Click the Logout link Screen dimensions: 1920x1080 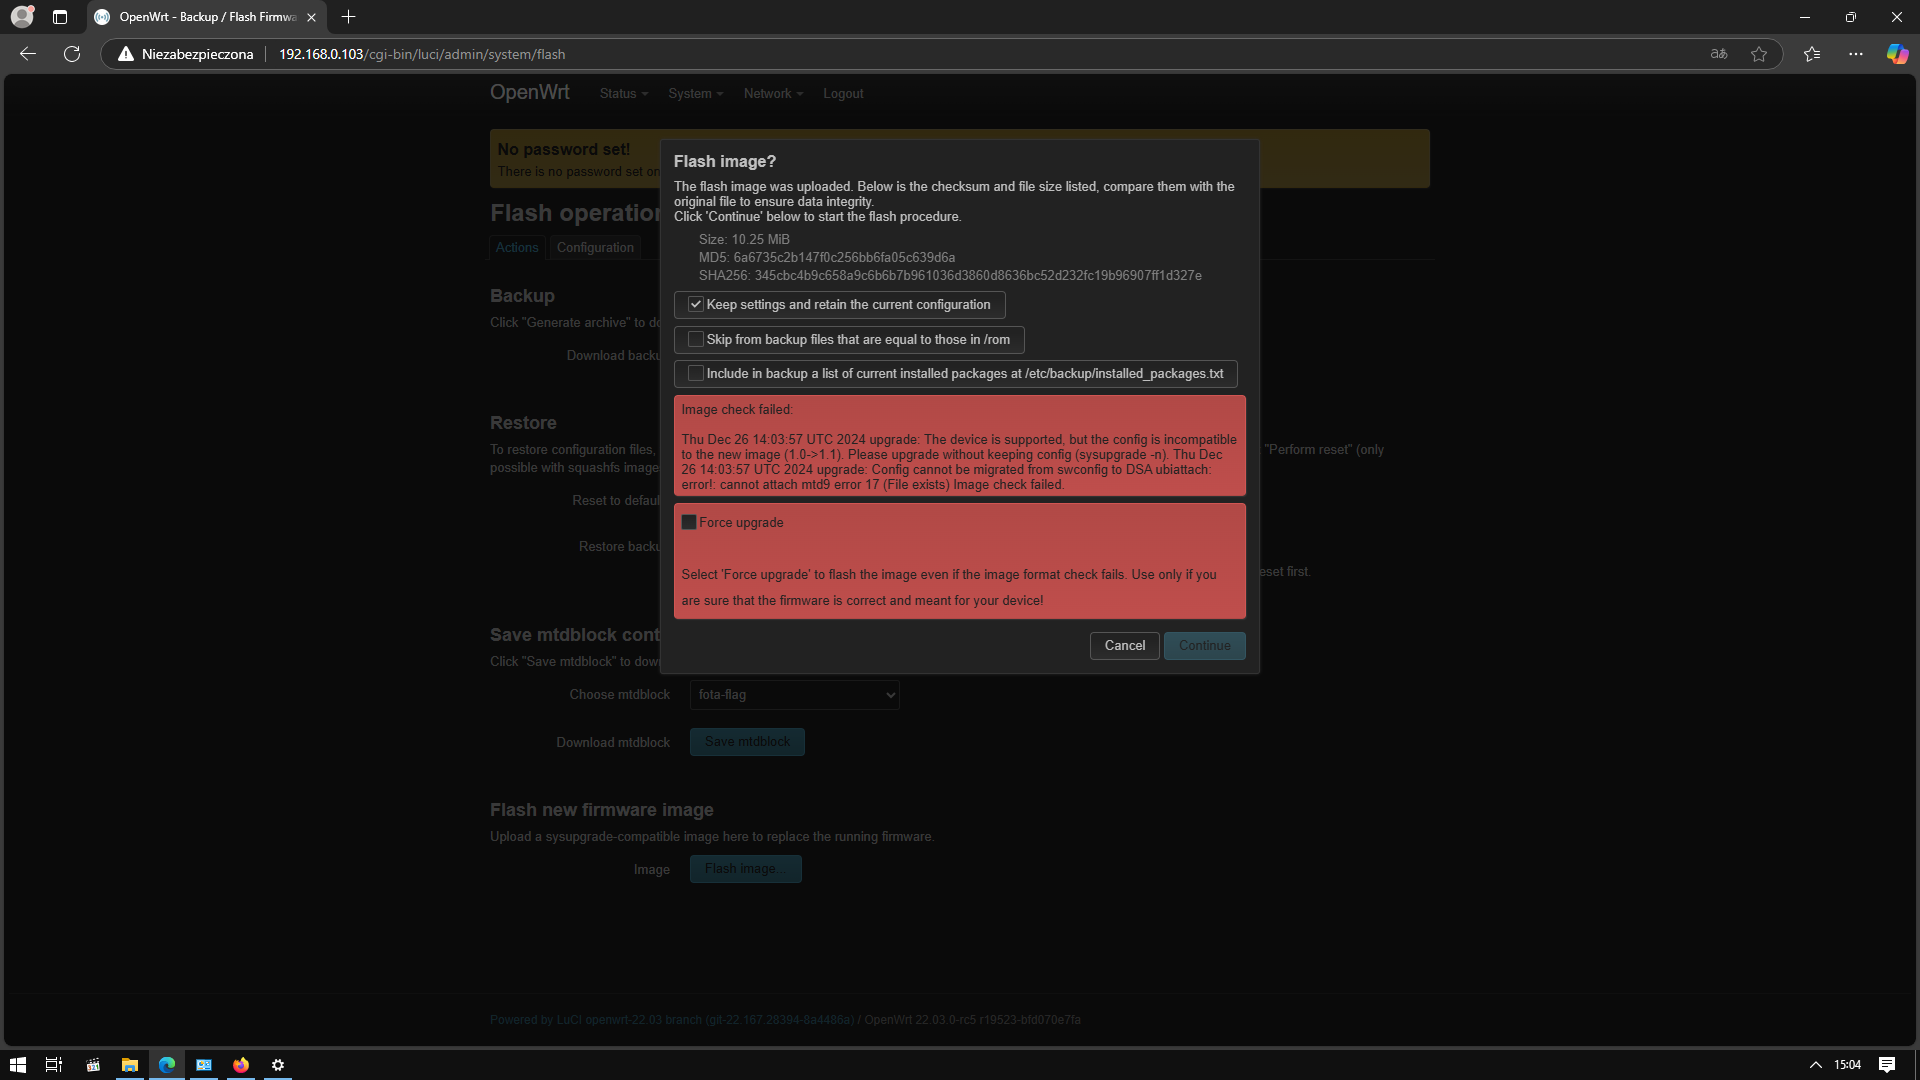coord(843,93)
